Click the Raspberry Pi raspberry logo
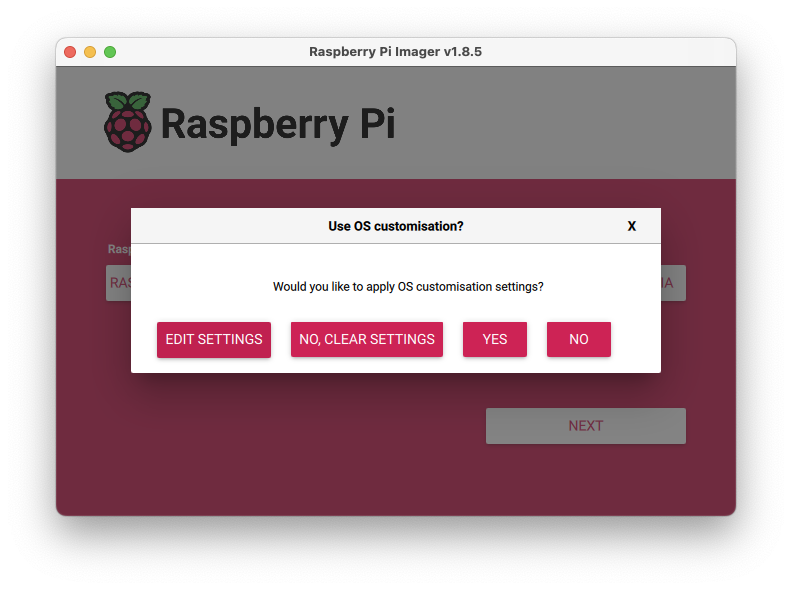 128,122
